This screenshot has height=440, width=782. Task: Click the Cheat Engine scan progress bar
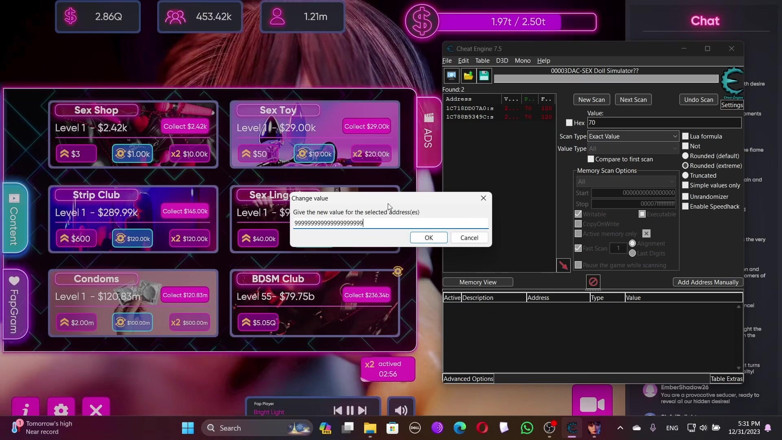tap(606, 79)
